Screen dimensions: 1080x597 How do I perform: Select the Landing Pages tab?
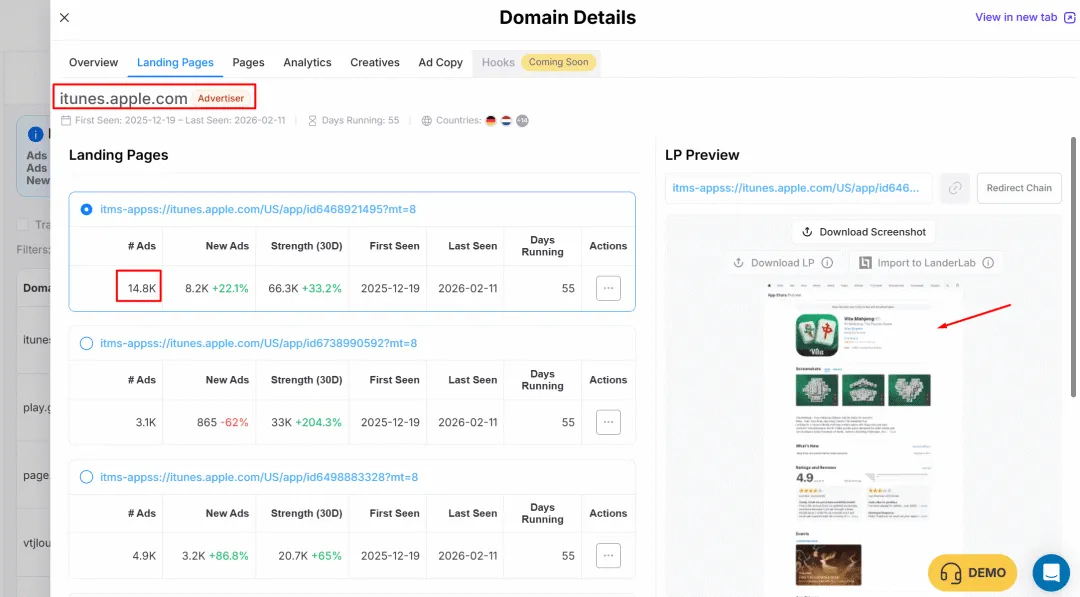175,62
